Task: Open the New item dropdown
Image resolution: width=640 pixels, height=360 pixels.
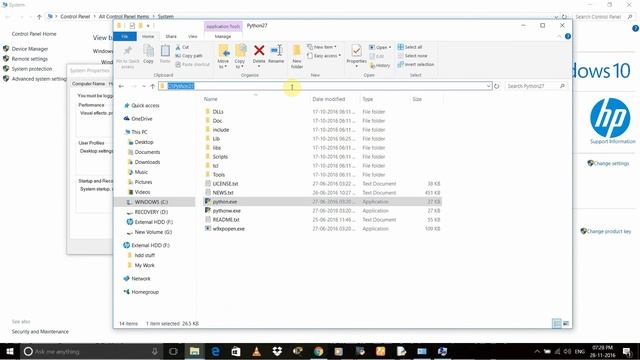Action: pyautogui.click(x=322, y=47)
